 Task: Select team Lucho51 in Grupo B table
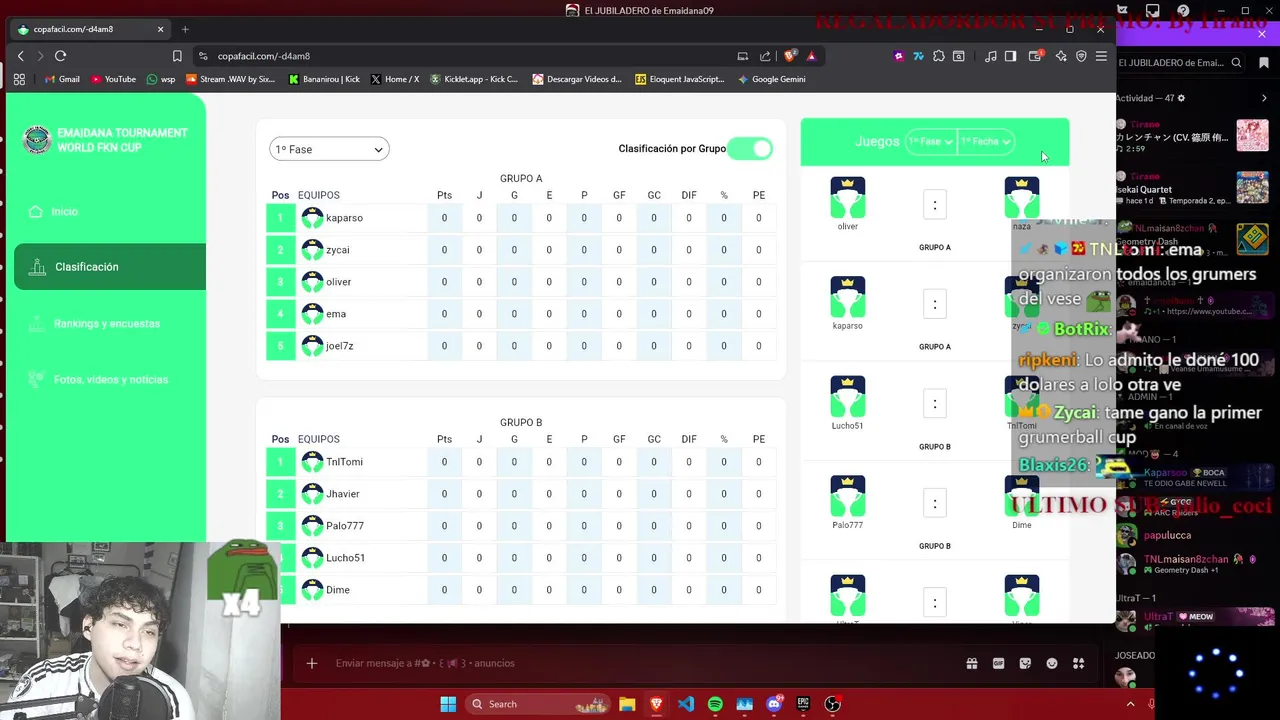tap(346, 558)
